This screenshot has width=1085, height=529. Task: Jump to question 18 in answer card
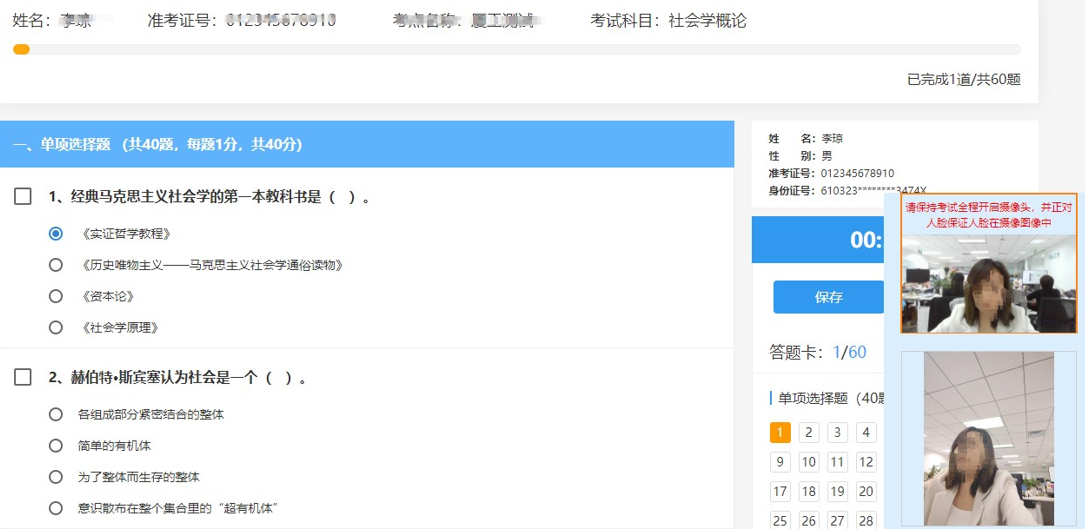(809, 491)
